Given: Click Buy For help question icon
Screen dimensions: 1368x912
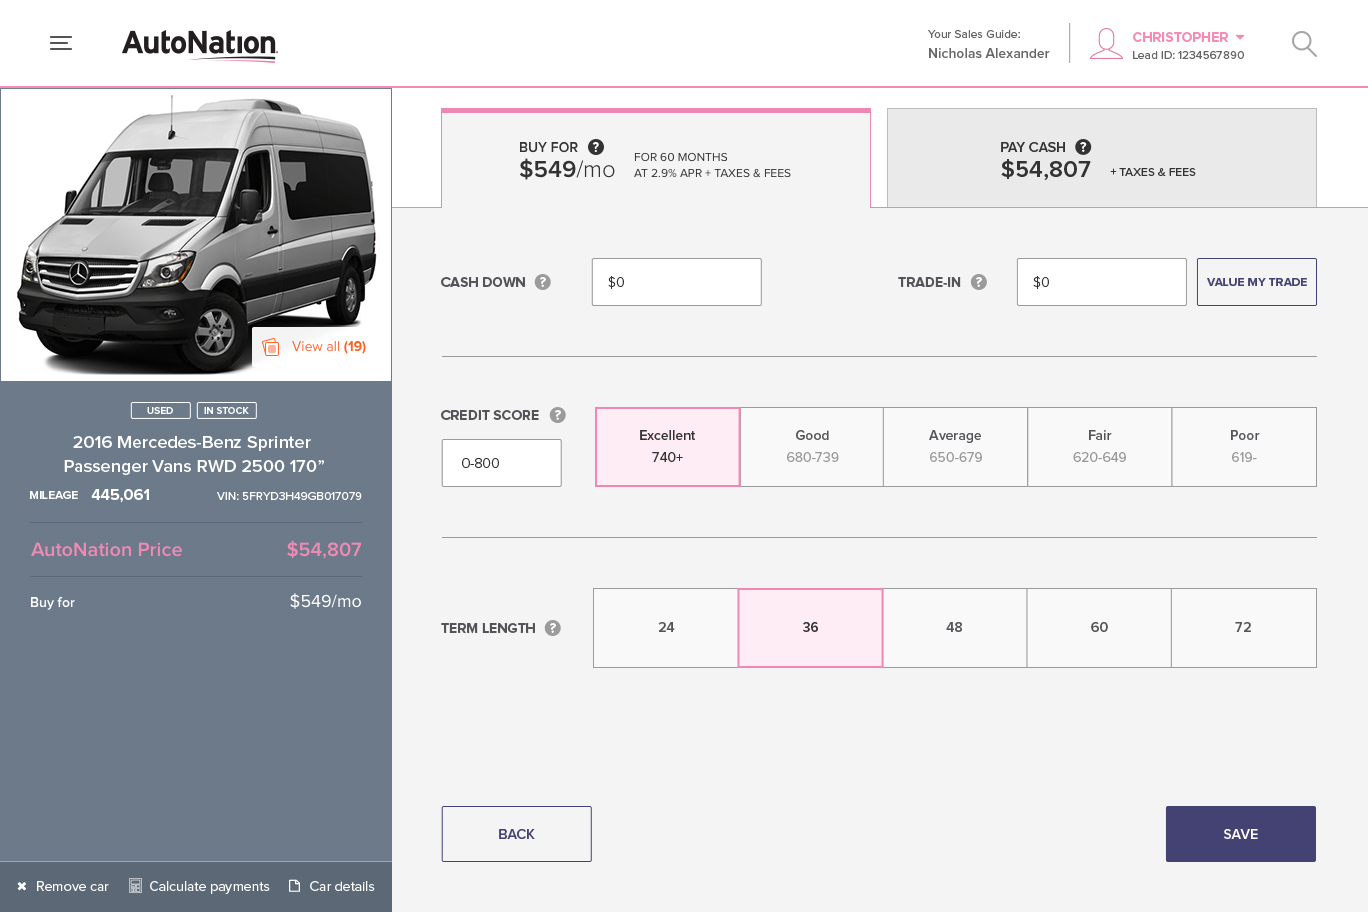Looking at the screenshot, I should tap(596, 147).
